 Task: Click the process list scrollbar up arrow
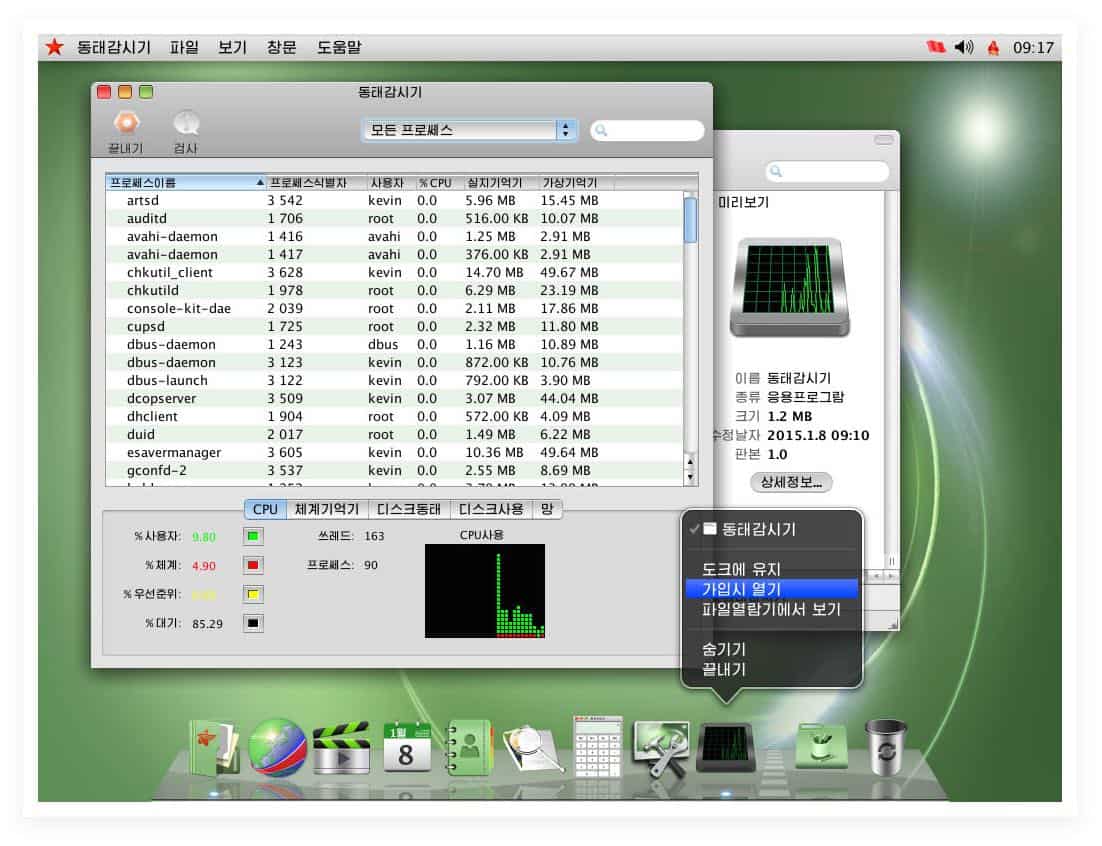click(x=690, y=462)
